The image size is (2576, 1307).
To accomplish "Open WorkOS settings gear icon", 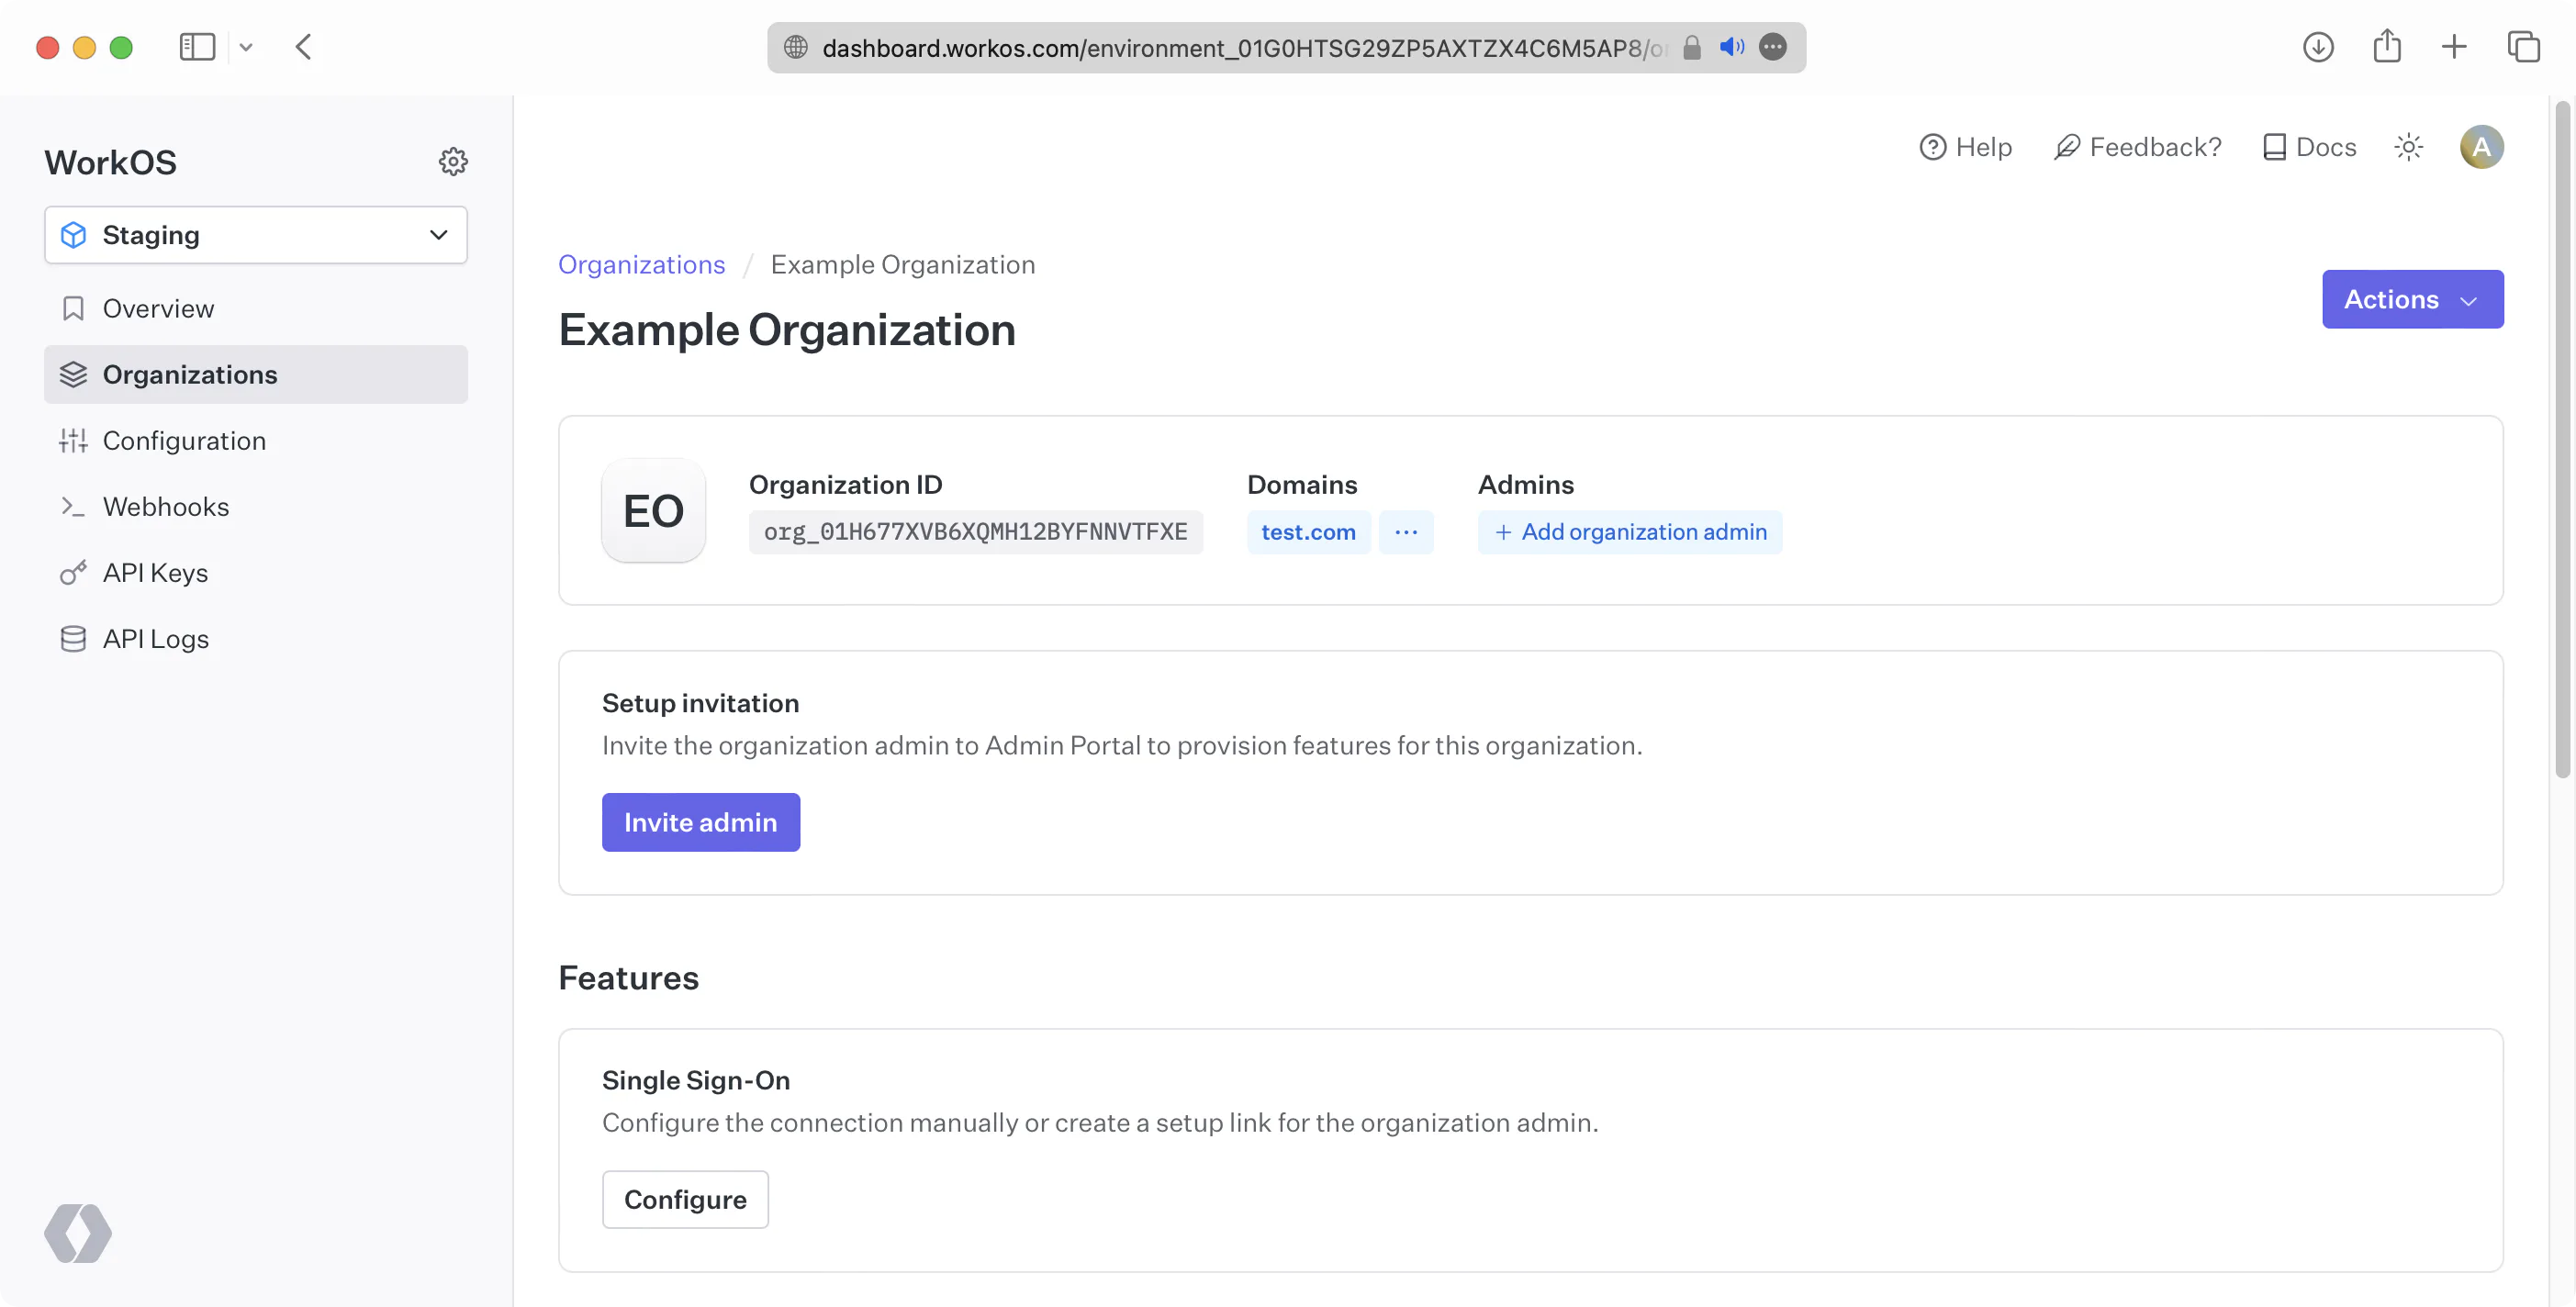I will point(453,161).
